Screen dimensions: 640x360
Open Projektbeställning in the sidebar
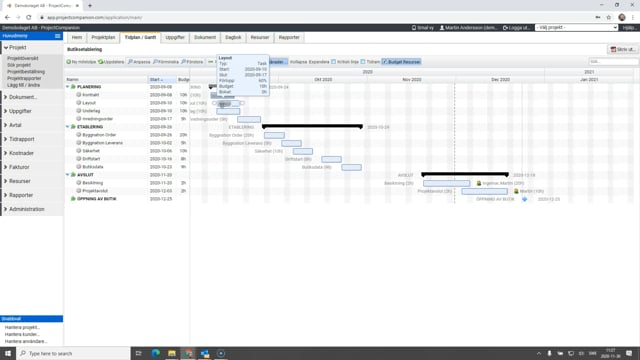pyautogui.click(x=26, y=72)
